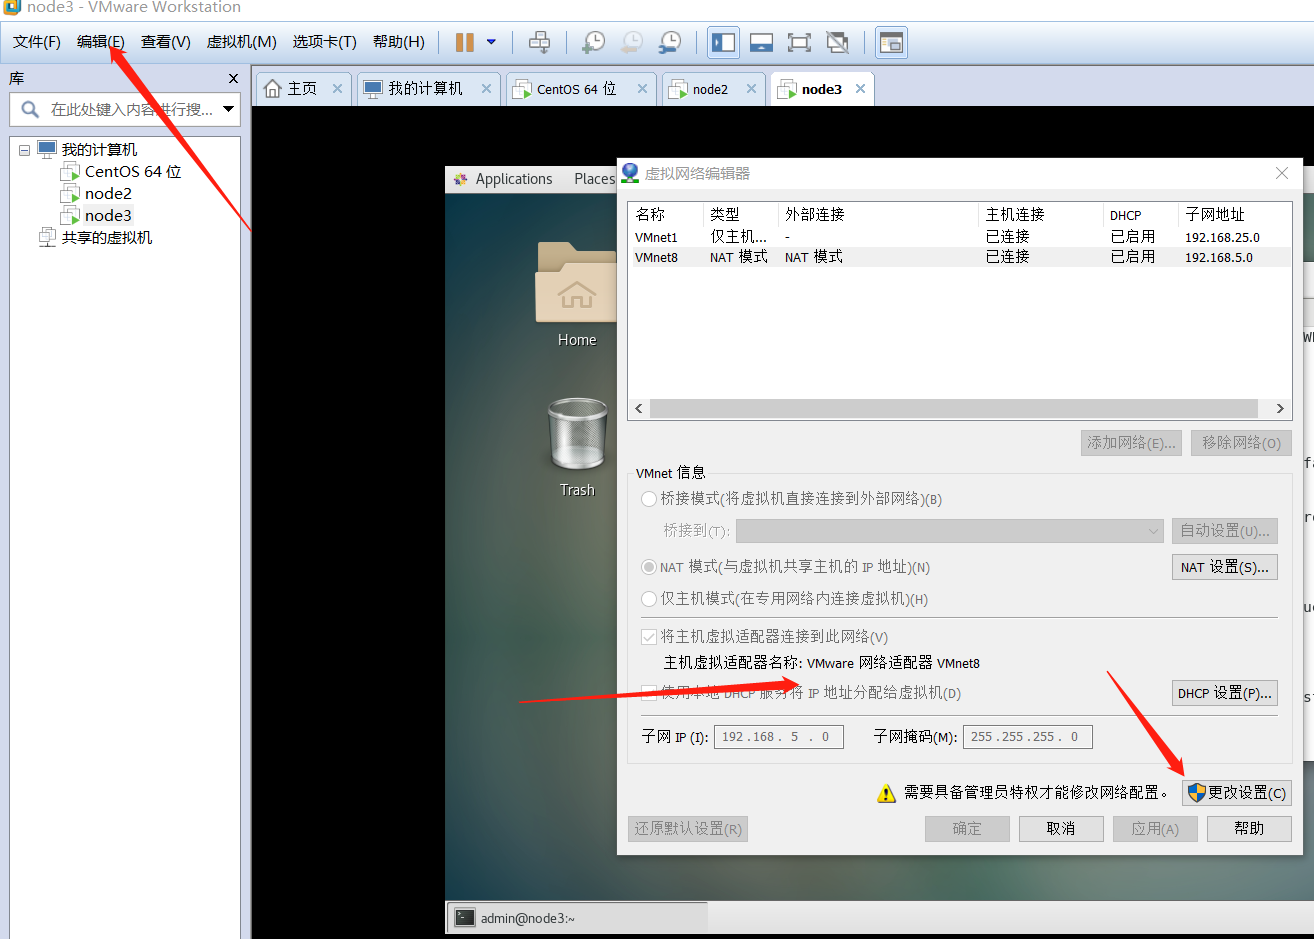
Task: Click the network list horizontal scrollbar right arrow
Action: (1280, 408)
